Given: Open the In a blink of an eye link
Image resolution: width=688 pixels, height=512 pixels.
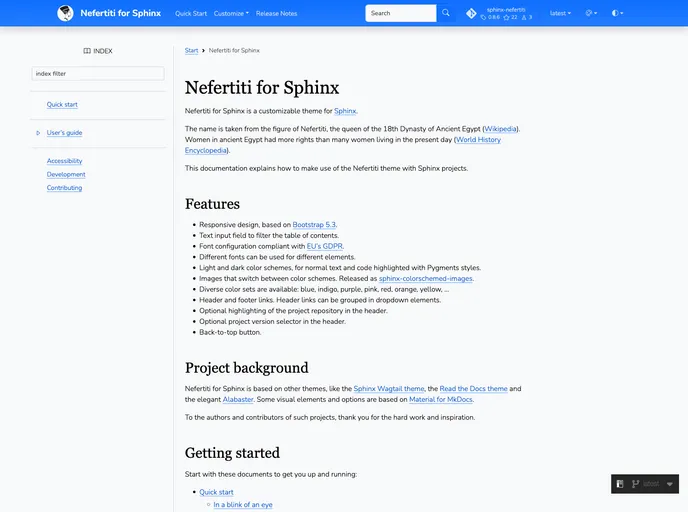Looking at the screenshot, I should (243, 505).
